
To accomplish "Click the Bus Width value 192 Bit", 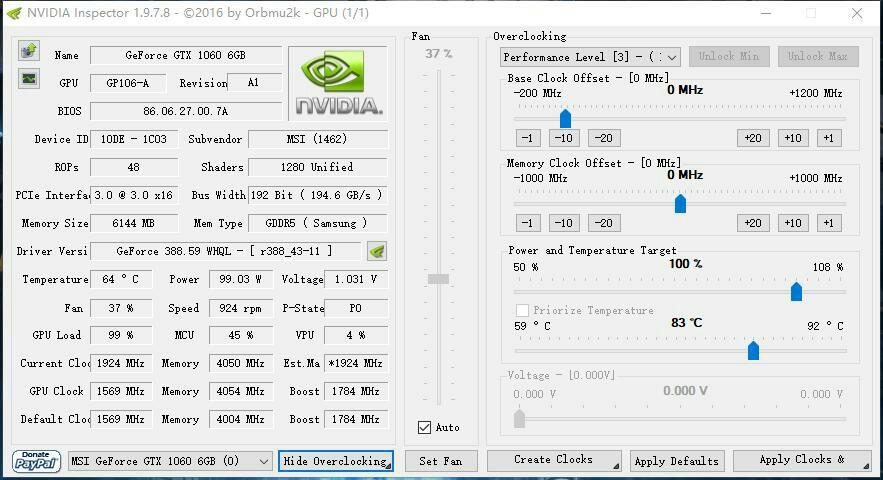I will tap(318, 195).
